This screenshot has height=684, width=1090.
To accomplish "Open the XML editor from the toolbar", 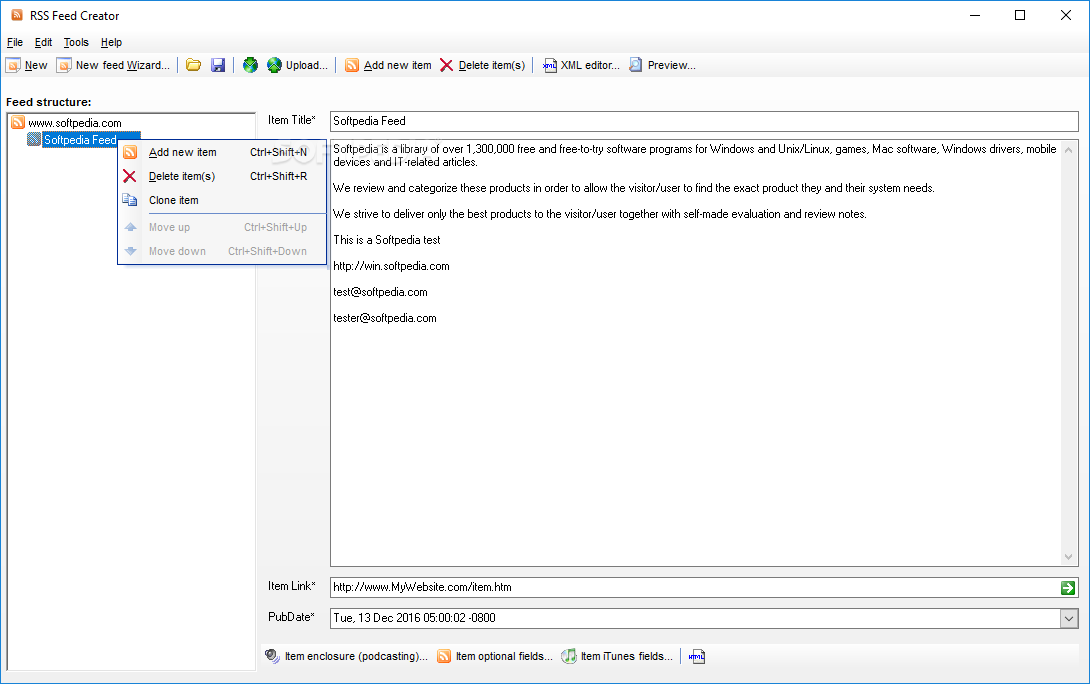I will pos(581,65).
